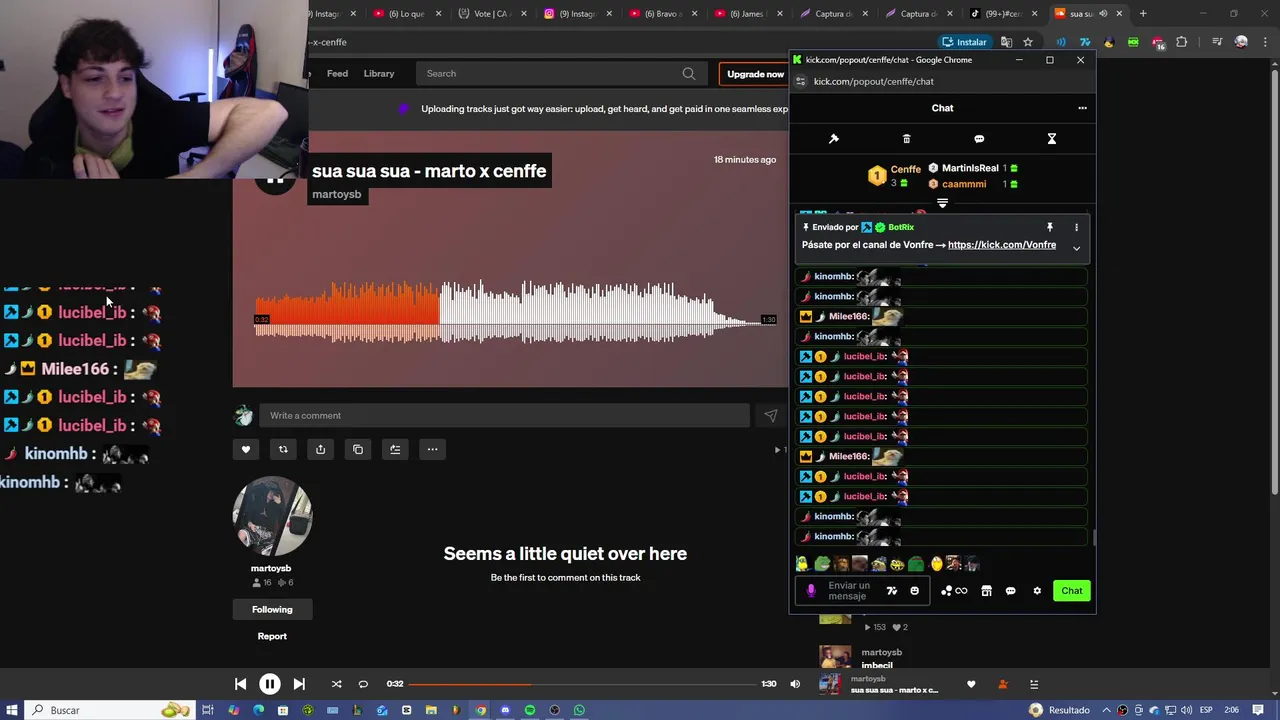Open emoji picker smiley in message box
Viewport: 1280px width, 720px height.
pos(914,591)
